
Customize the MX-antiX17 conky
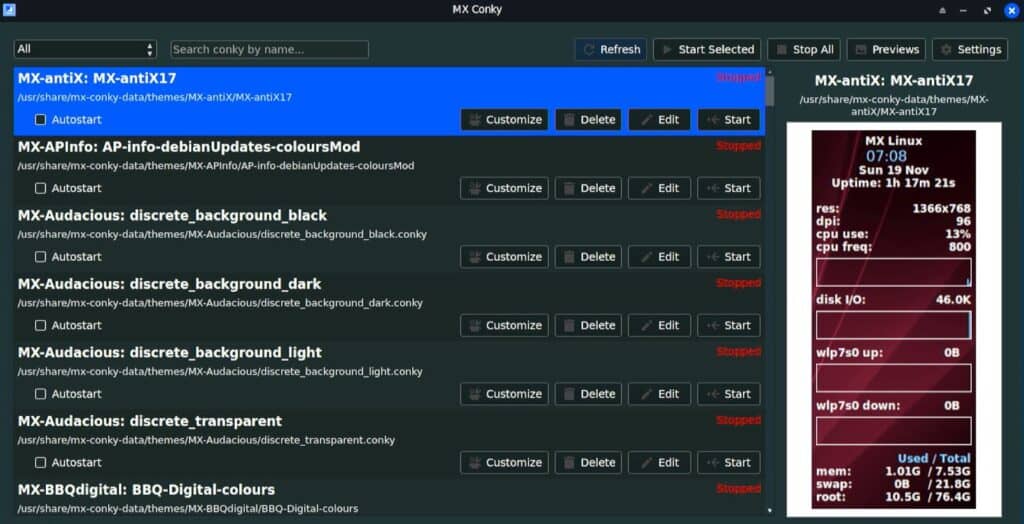click(x=504, y=120)
